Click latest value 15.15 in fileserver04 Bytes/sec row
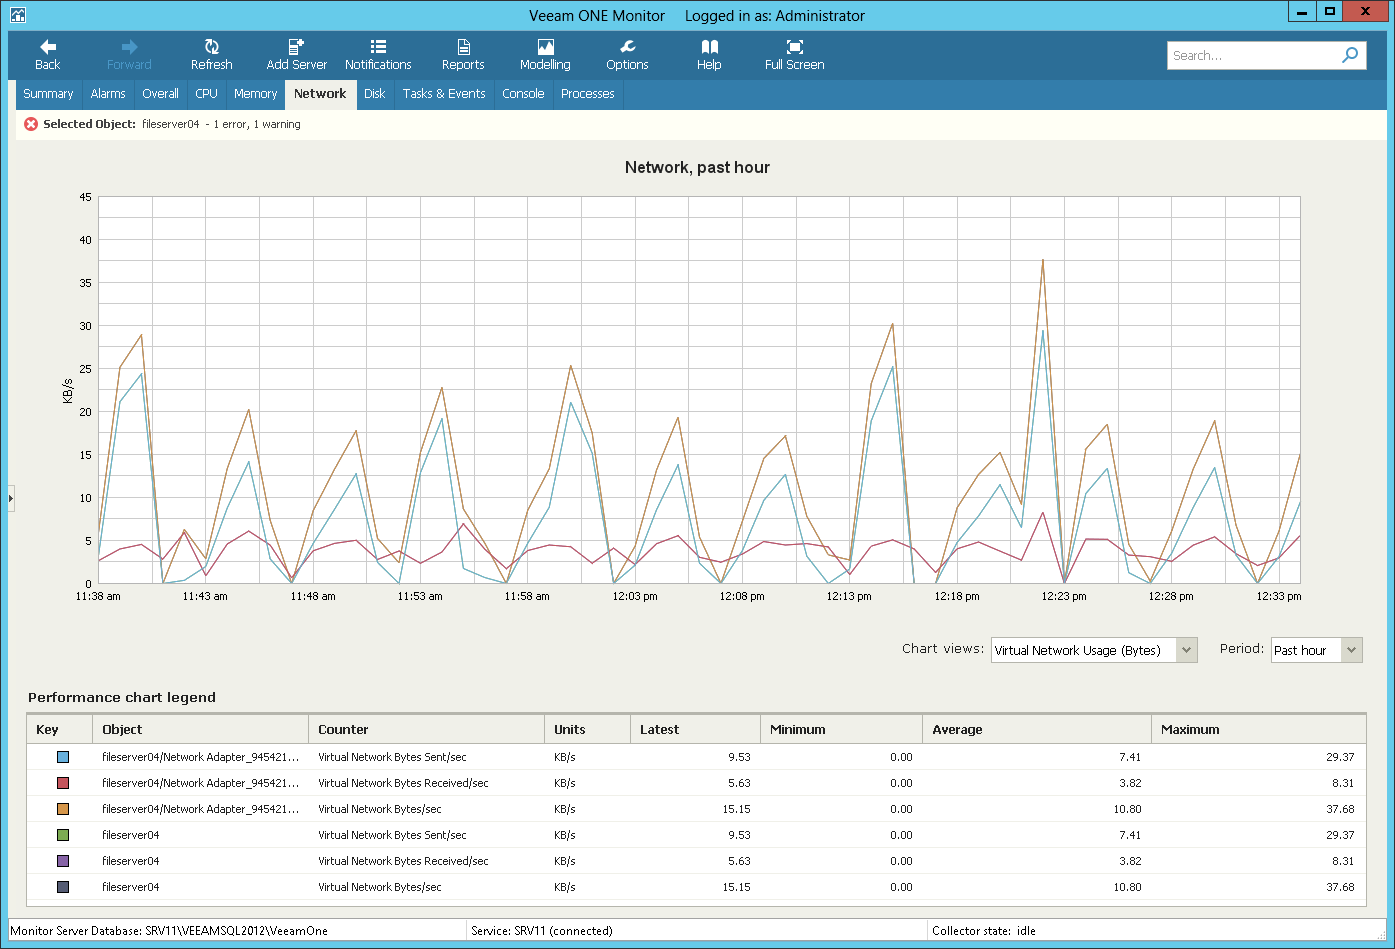 click(x=736, y=887)
